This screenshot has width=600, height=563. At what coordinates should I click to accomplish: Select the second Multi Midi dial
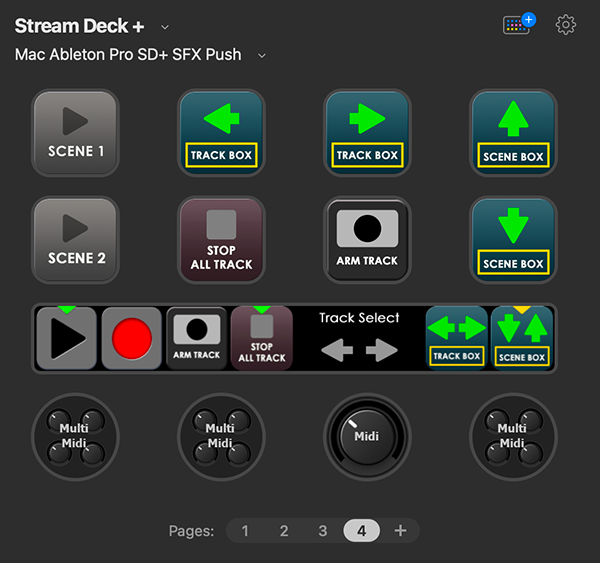pos(221,437)
